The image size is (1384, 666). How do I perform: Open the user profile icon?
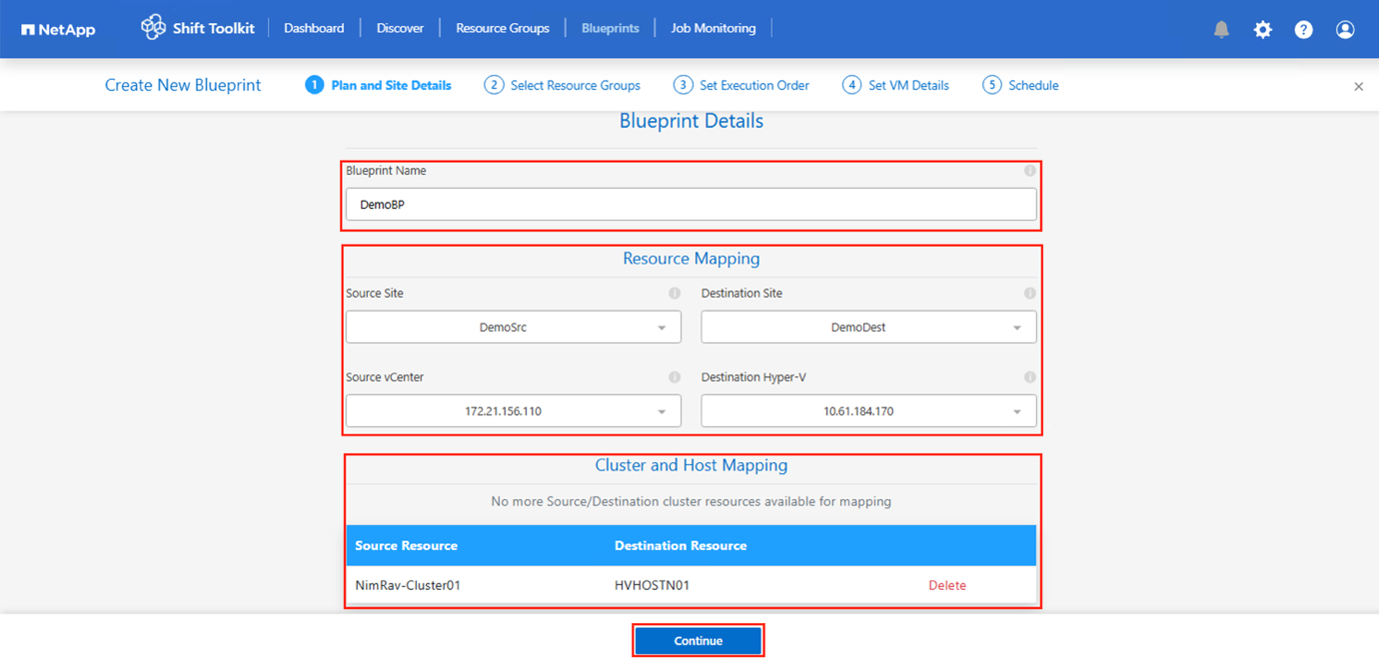coord(1345,29)
